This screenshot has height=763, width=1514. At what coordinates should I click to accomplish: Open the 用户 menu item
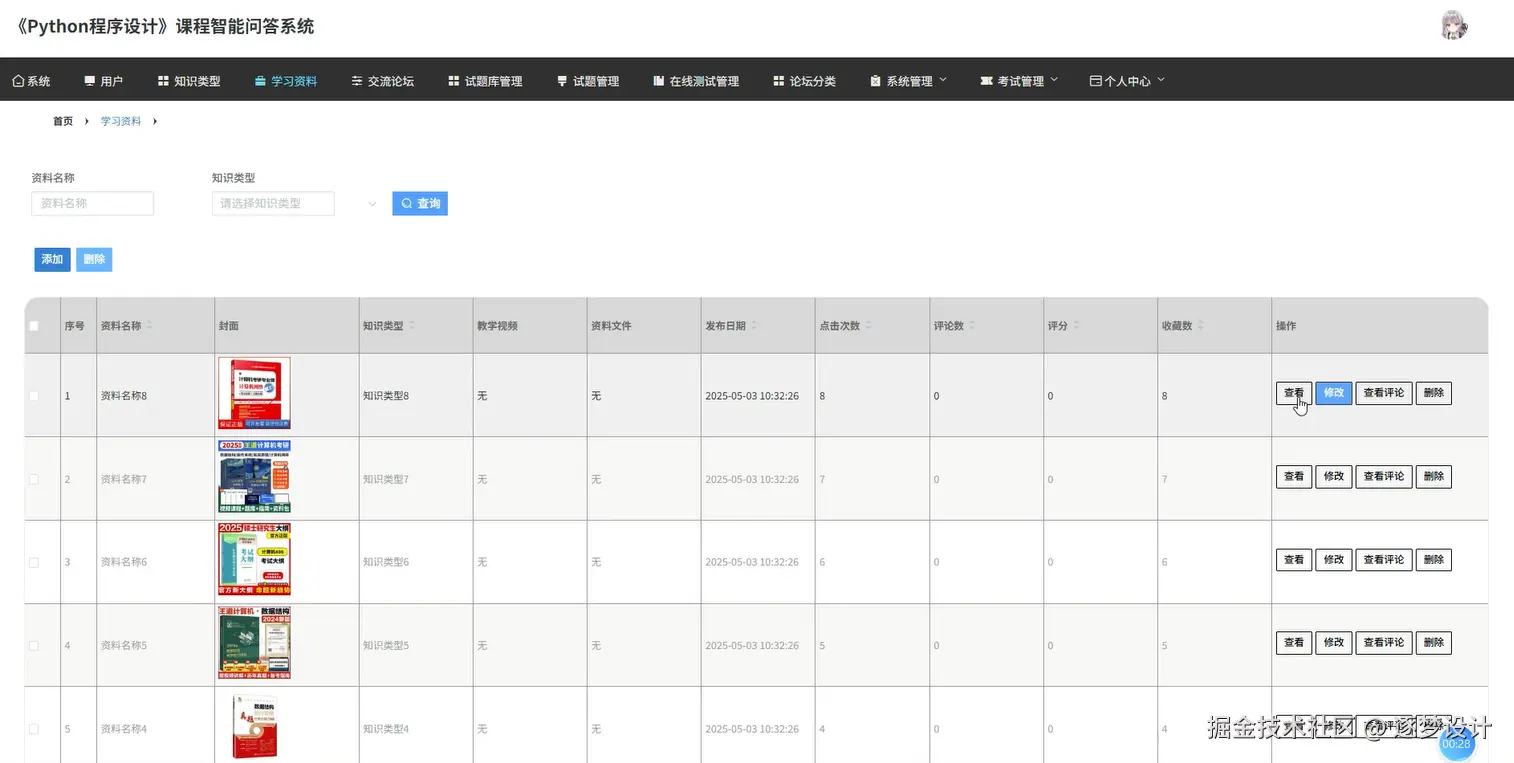tap(104, 81)
